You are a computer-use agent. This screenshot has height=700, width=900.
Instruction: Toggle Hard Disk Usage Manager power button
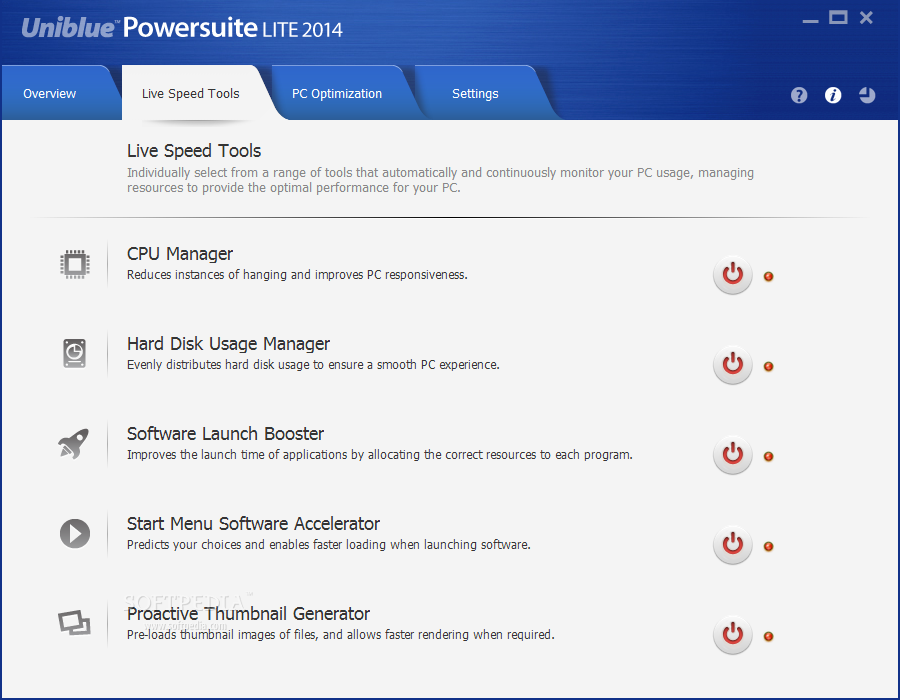click(x=732, y=364)
